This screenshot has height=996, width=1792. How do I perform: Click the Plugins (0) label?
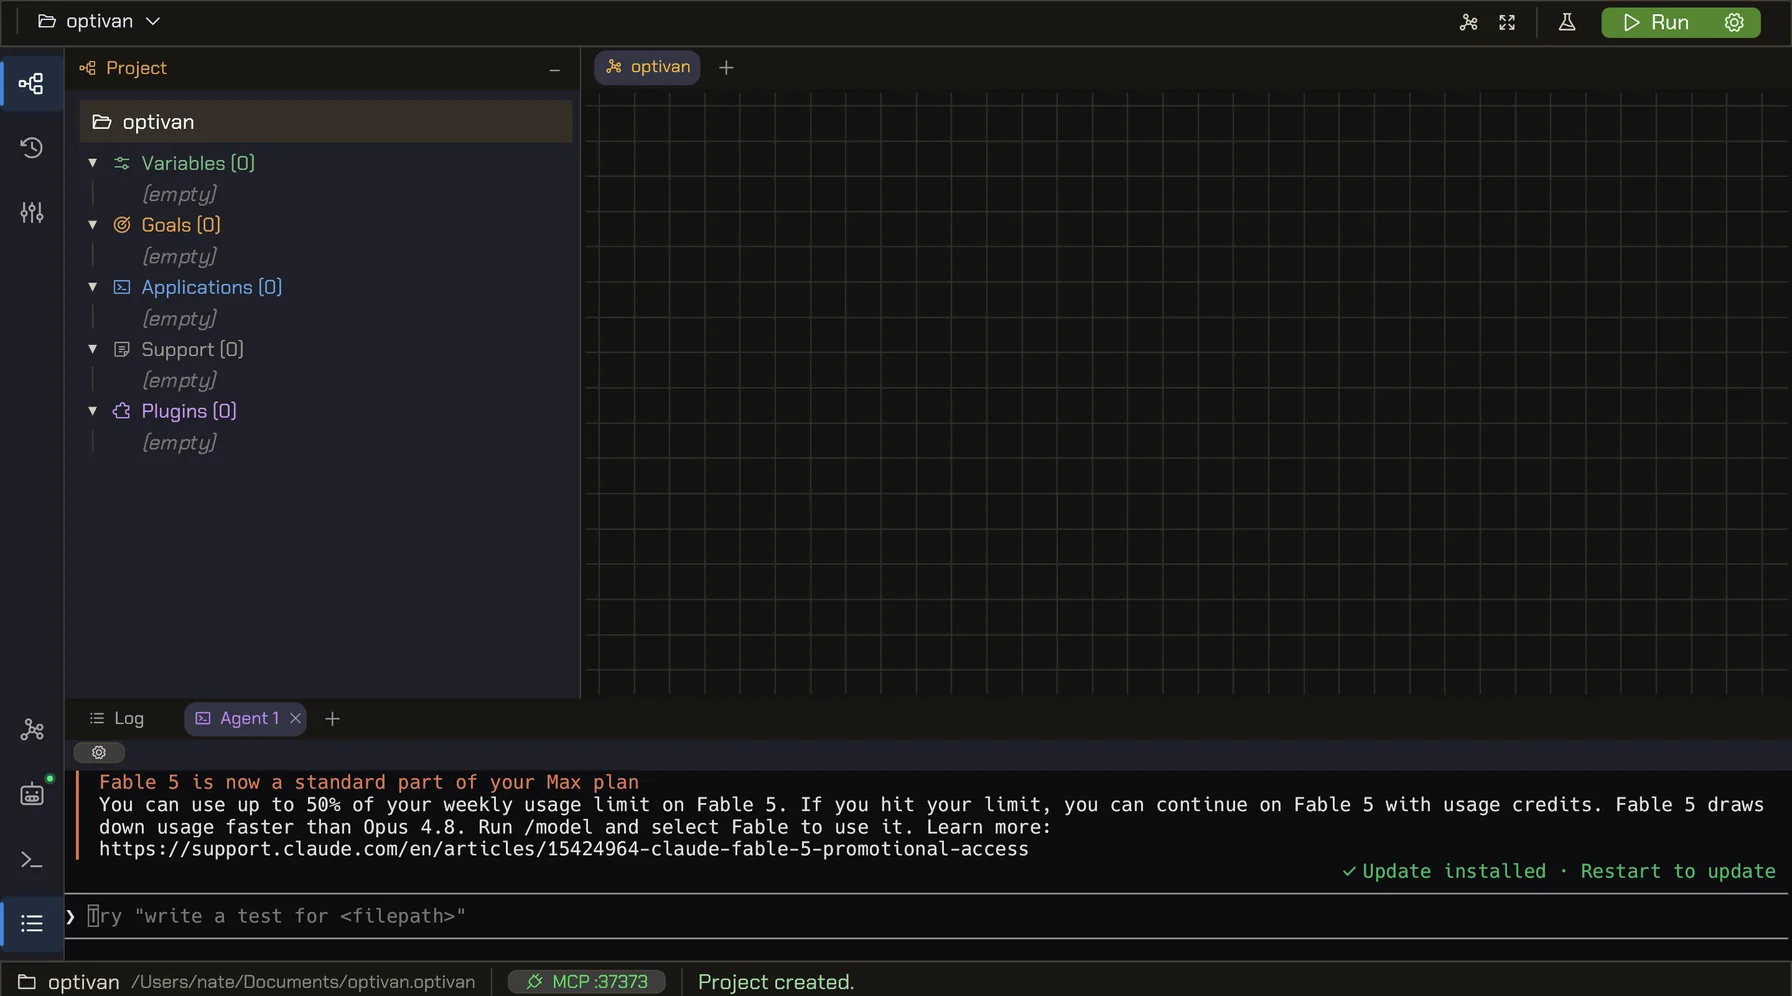click(189, 411)
